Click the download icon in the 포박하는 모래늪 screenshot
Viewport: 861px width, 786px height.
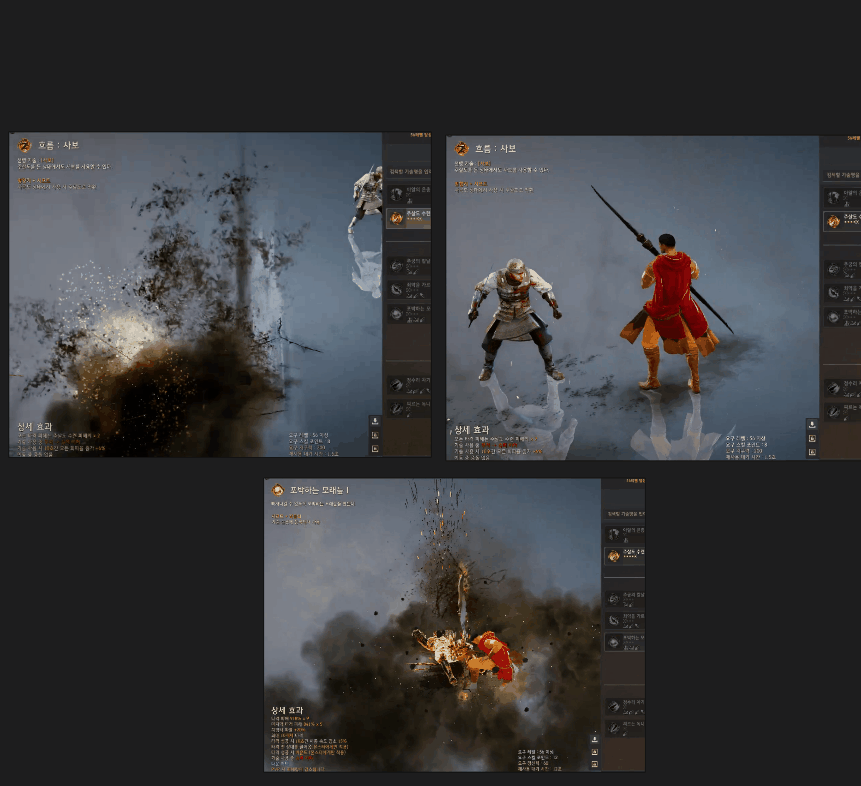pyautogui.click(x=594, y=740)
